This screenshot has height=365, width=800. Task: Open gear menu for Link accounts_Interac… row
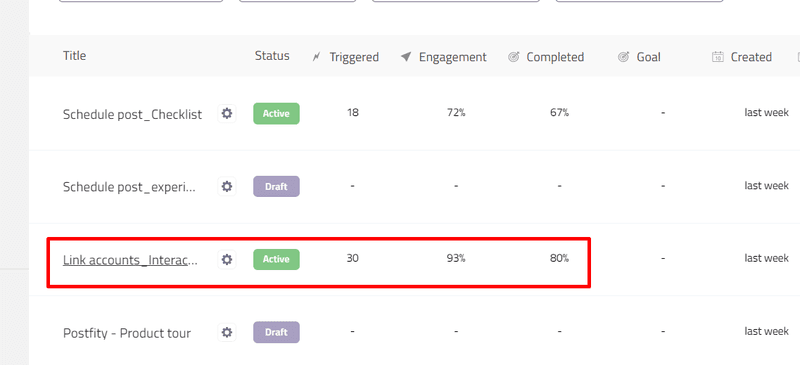(227, 259)
